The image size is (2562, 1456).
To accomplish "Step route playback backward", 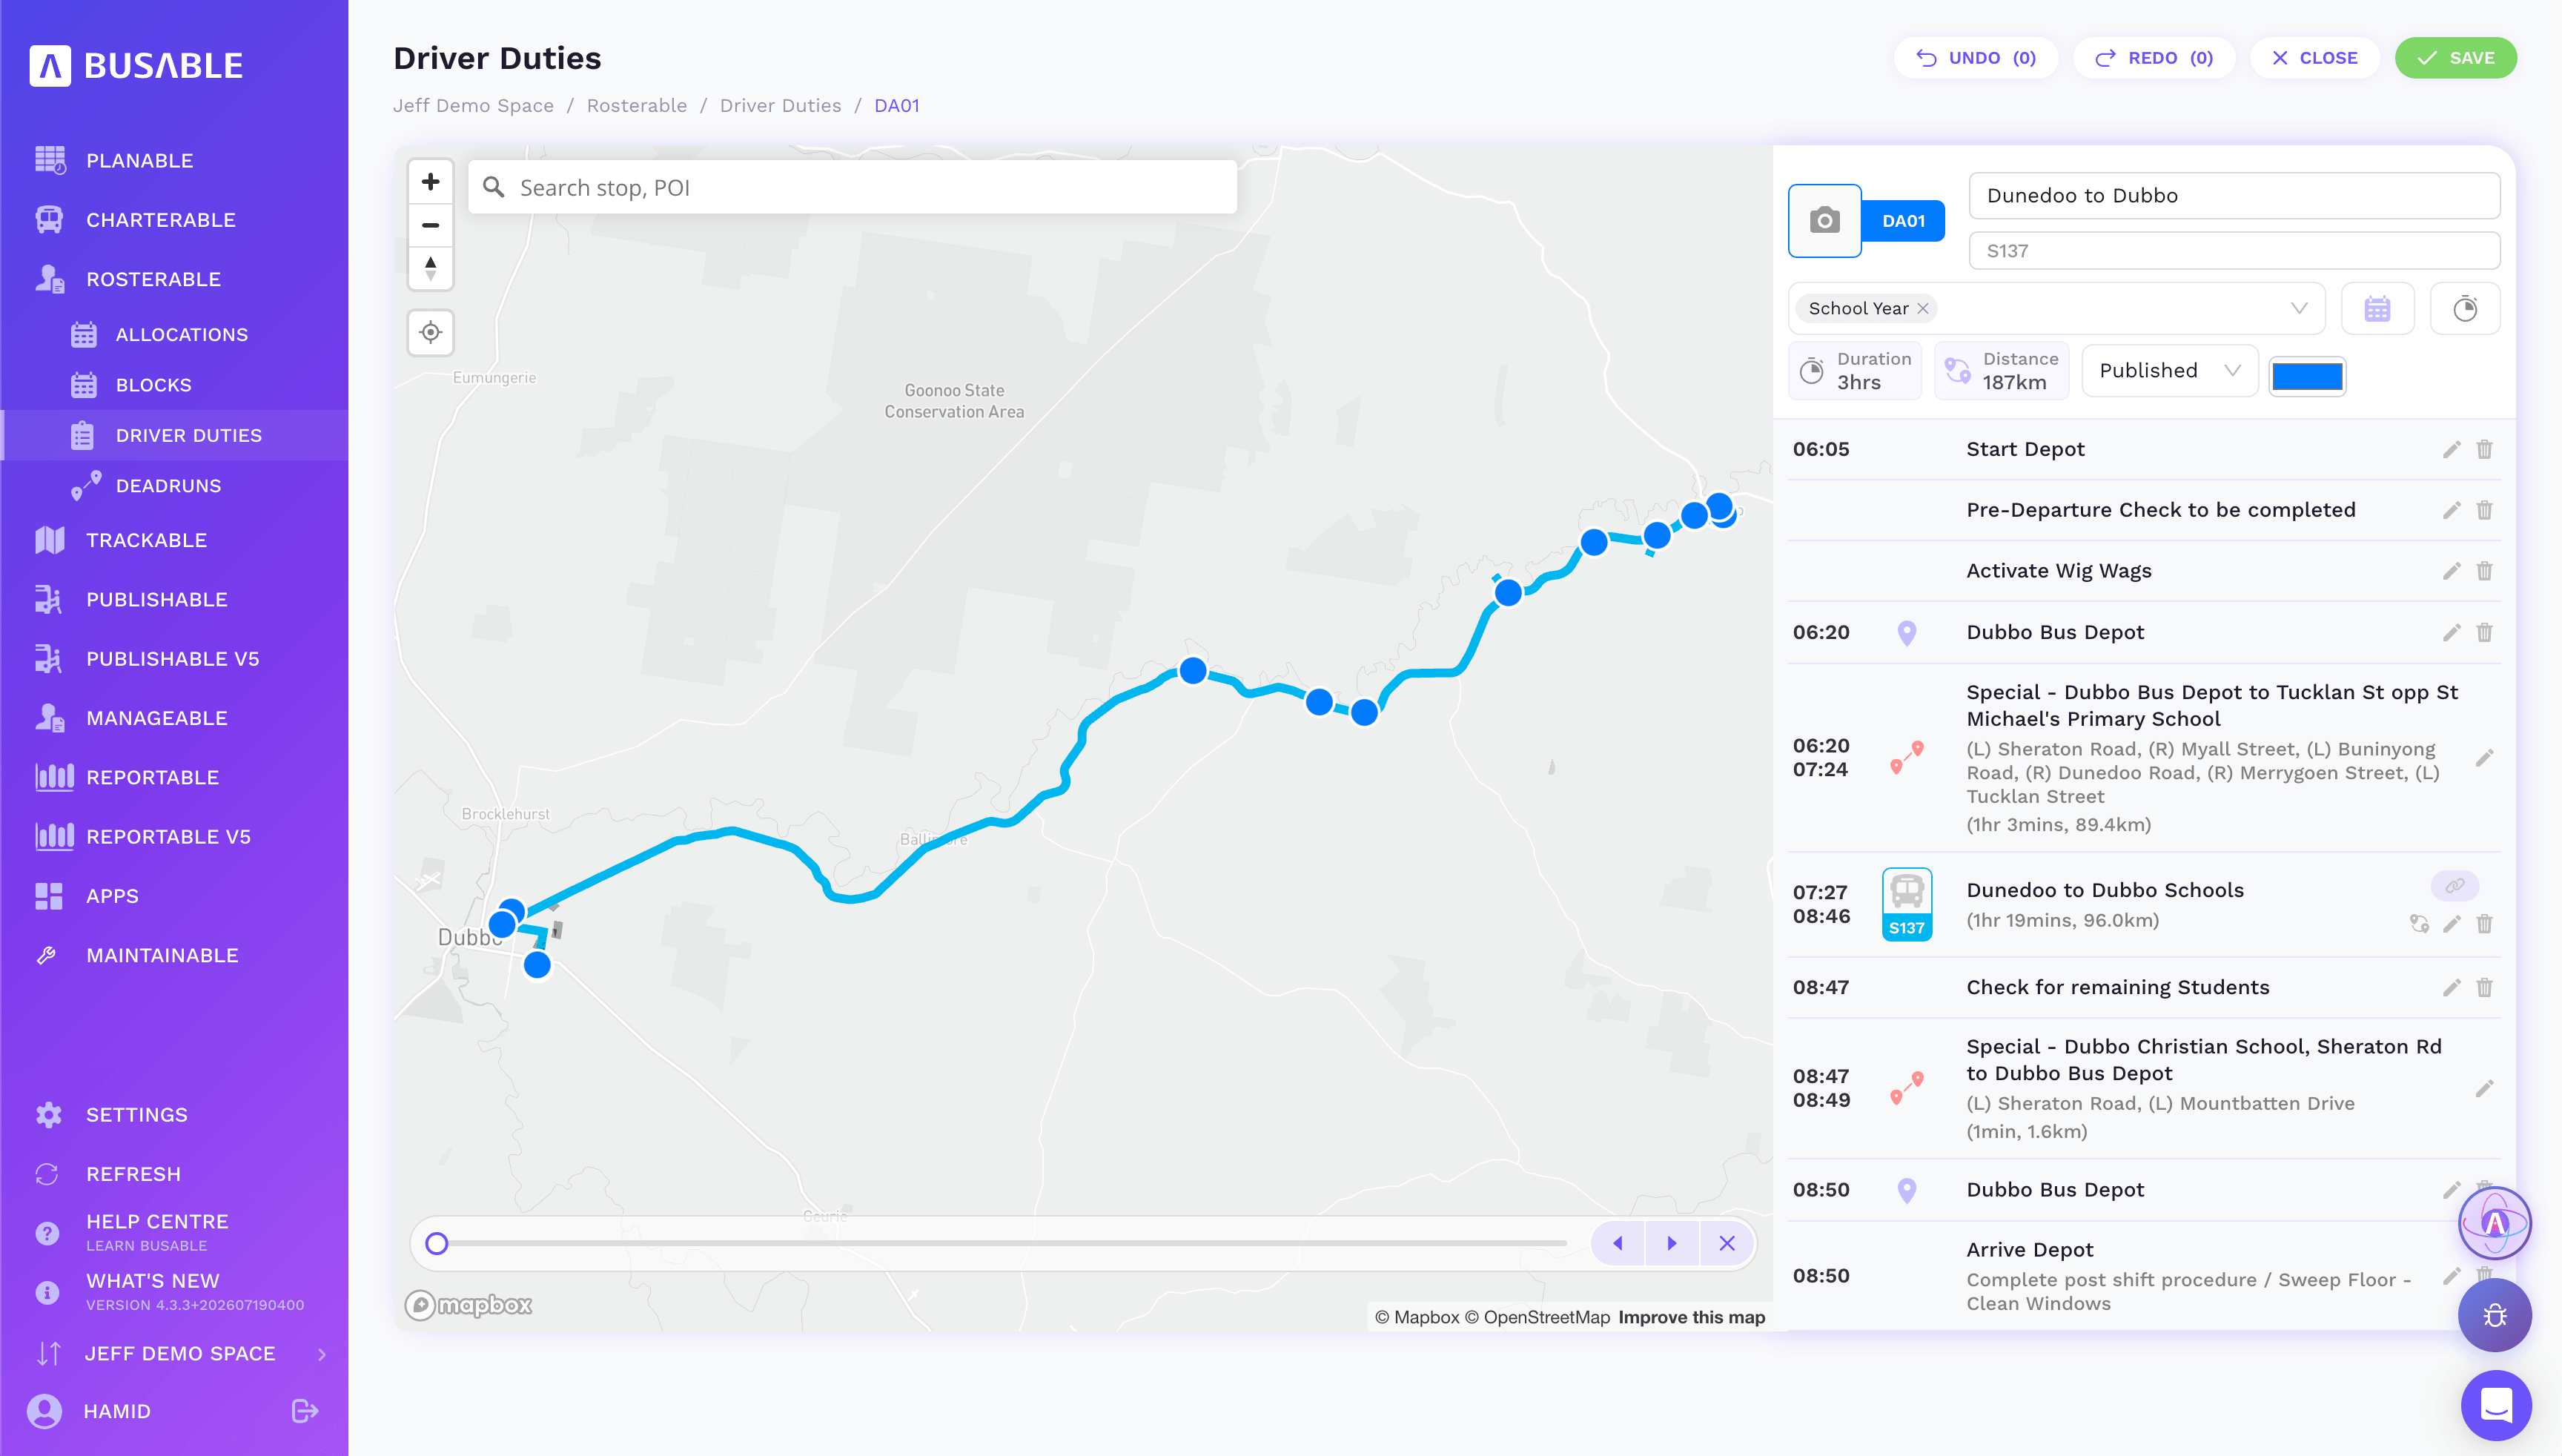I will click(1617, 1243).
